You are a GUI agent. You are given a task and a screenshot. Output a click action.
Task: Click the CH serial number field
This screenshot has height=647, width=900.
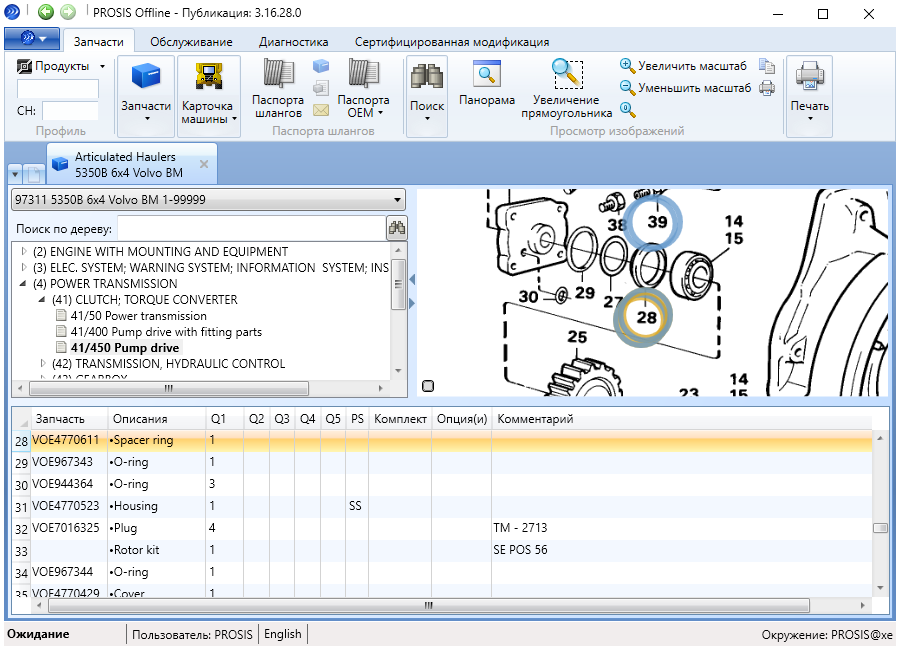click(x=70, y=111)
